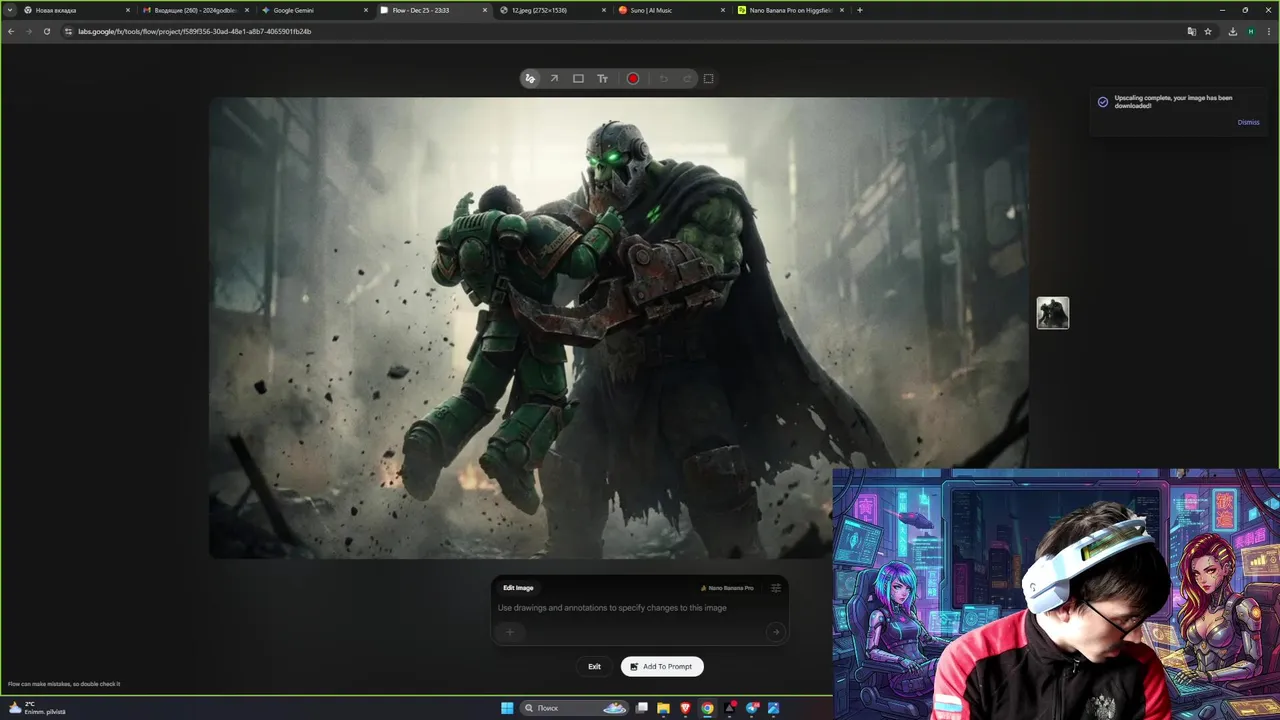Viewport: 1280px width, 720px height.
Task: Select the freehand draw tool
Action: [x=530, y=79]
